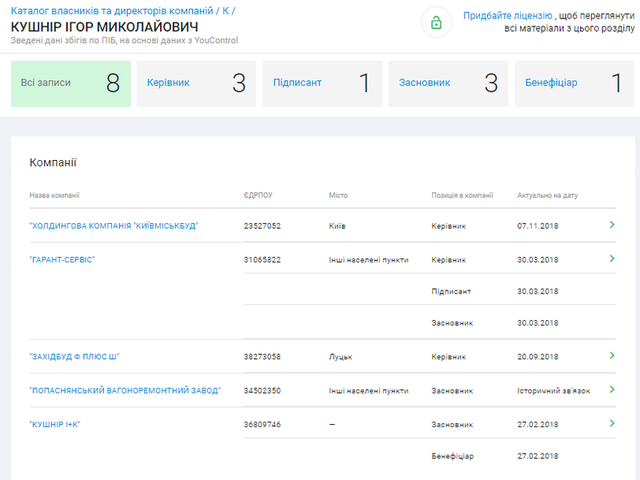Expand the Західбуд row green chevron

point(612,355)
